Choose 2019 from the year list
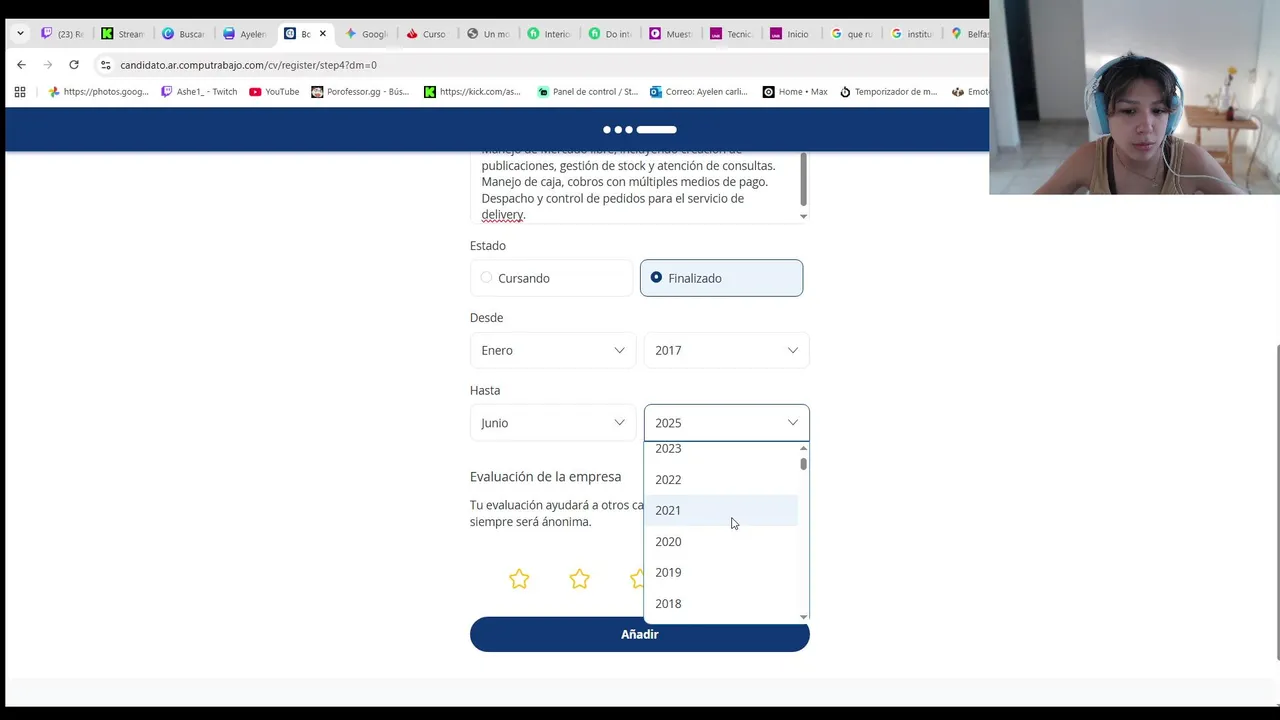Image resolution: width=1280 pixels, height=720 pixels. click(721, 572)
